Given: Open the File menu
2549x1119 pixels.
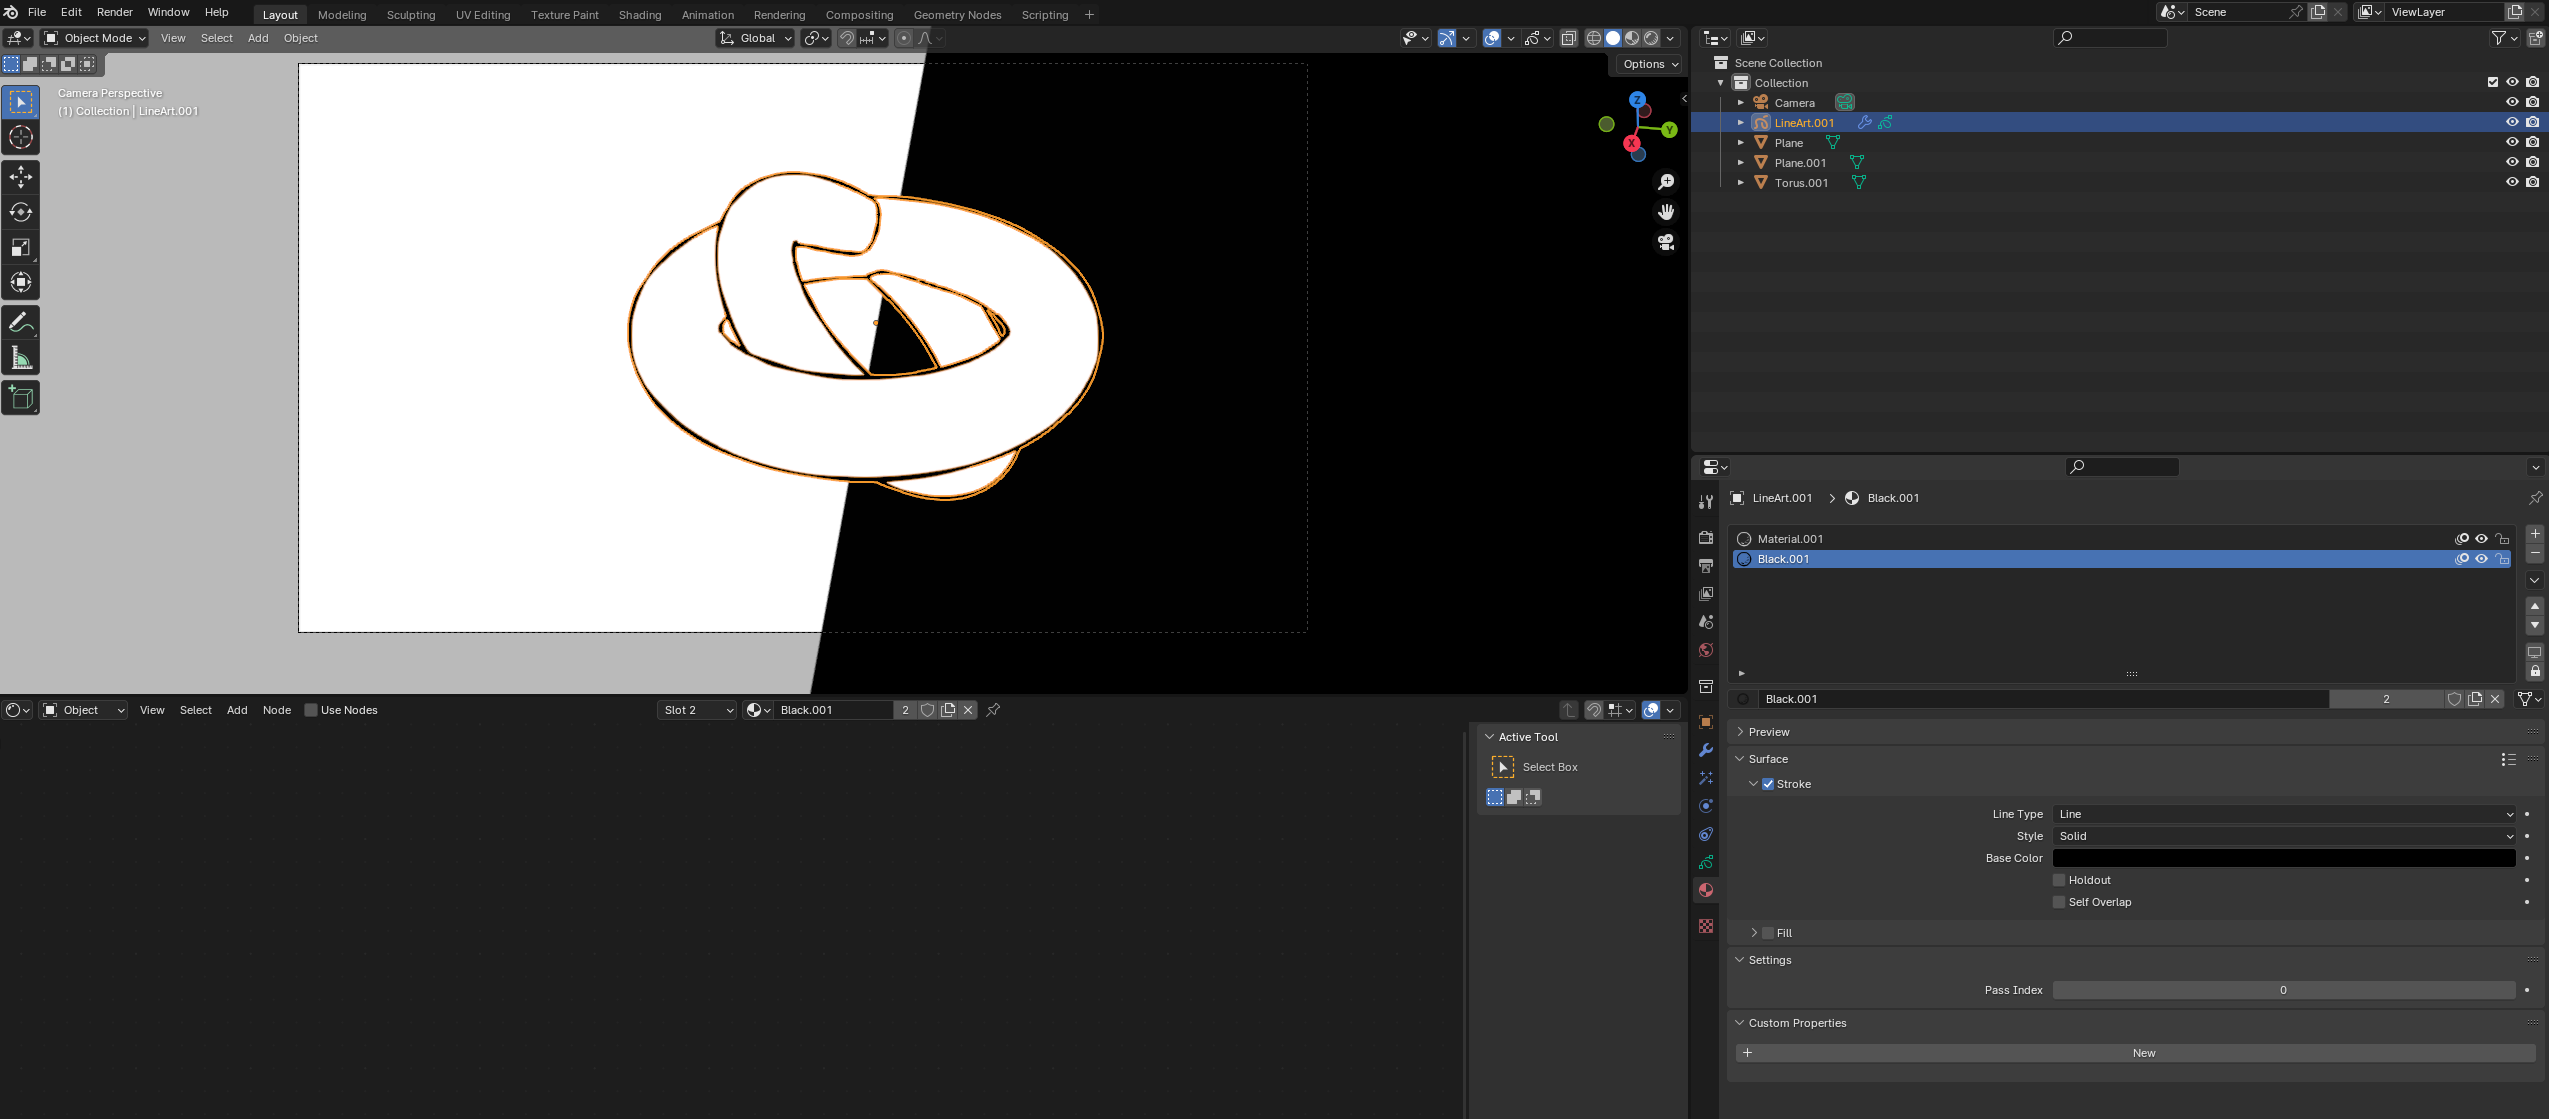Looking at the screenshot, I should point(37,12).
